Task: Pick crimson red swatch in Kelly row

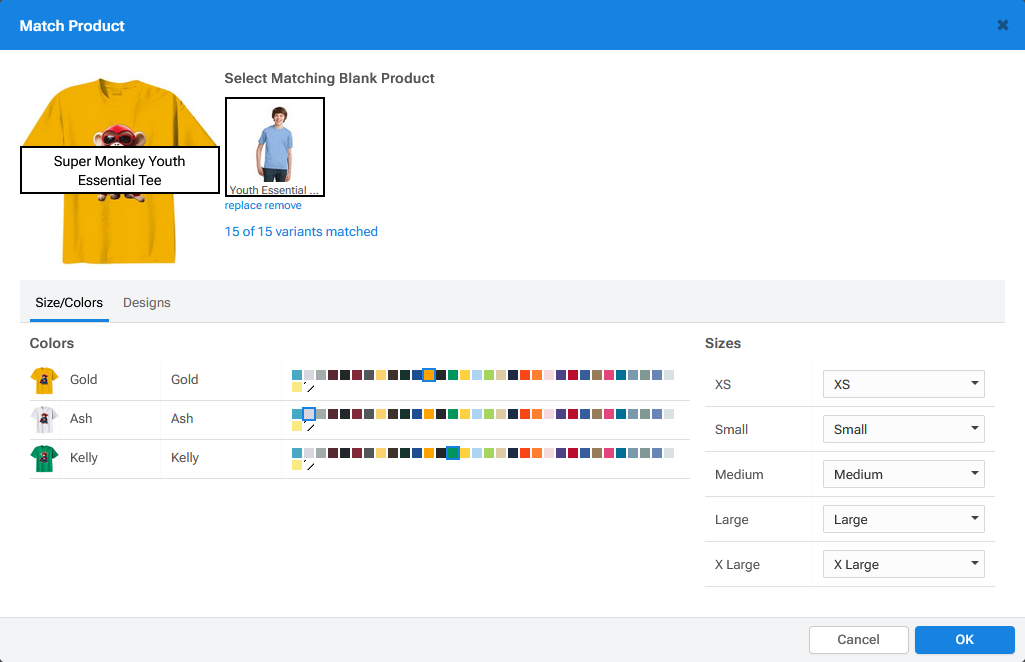Action: 573,453
